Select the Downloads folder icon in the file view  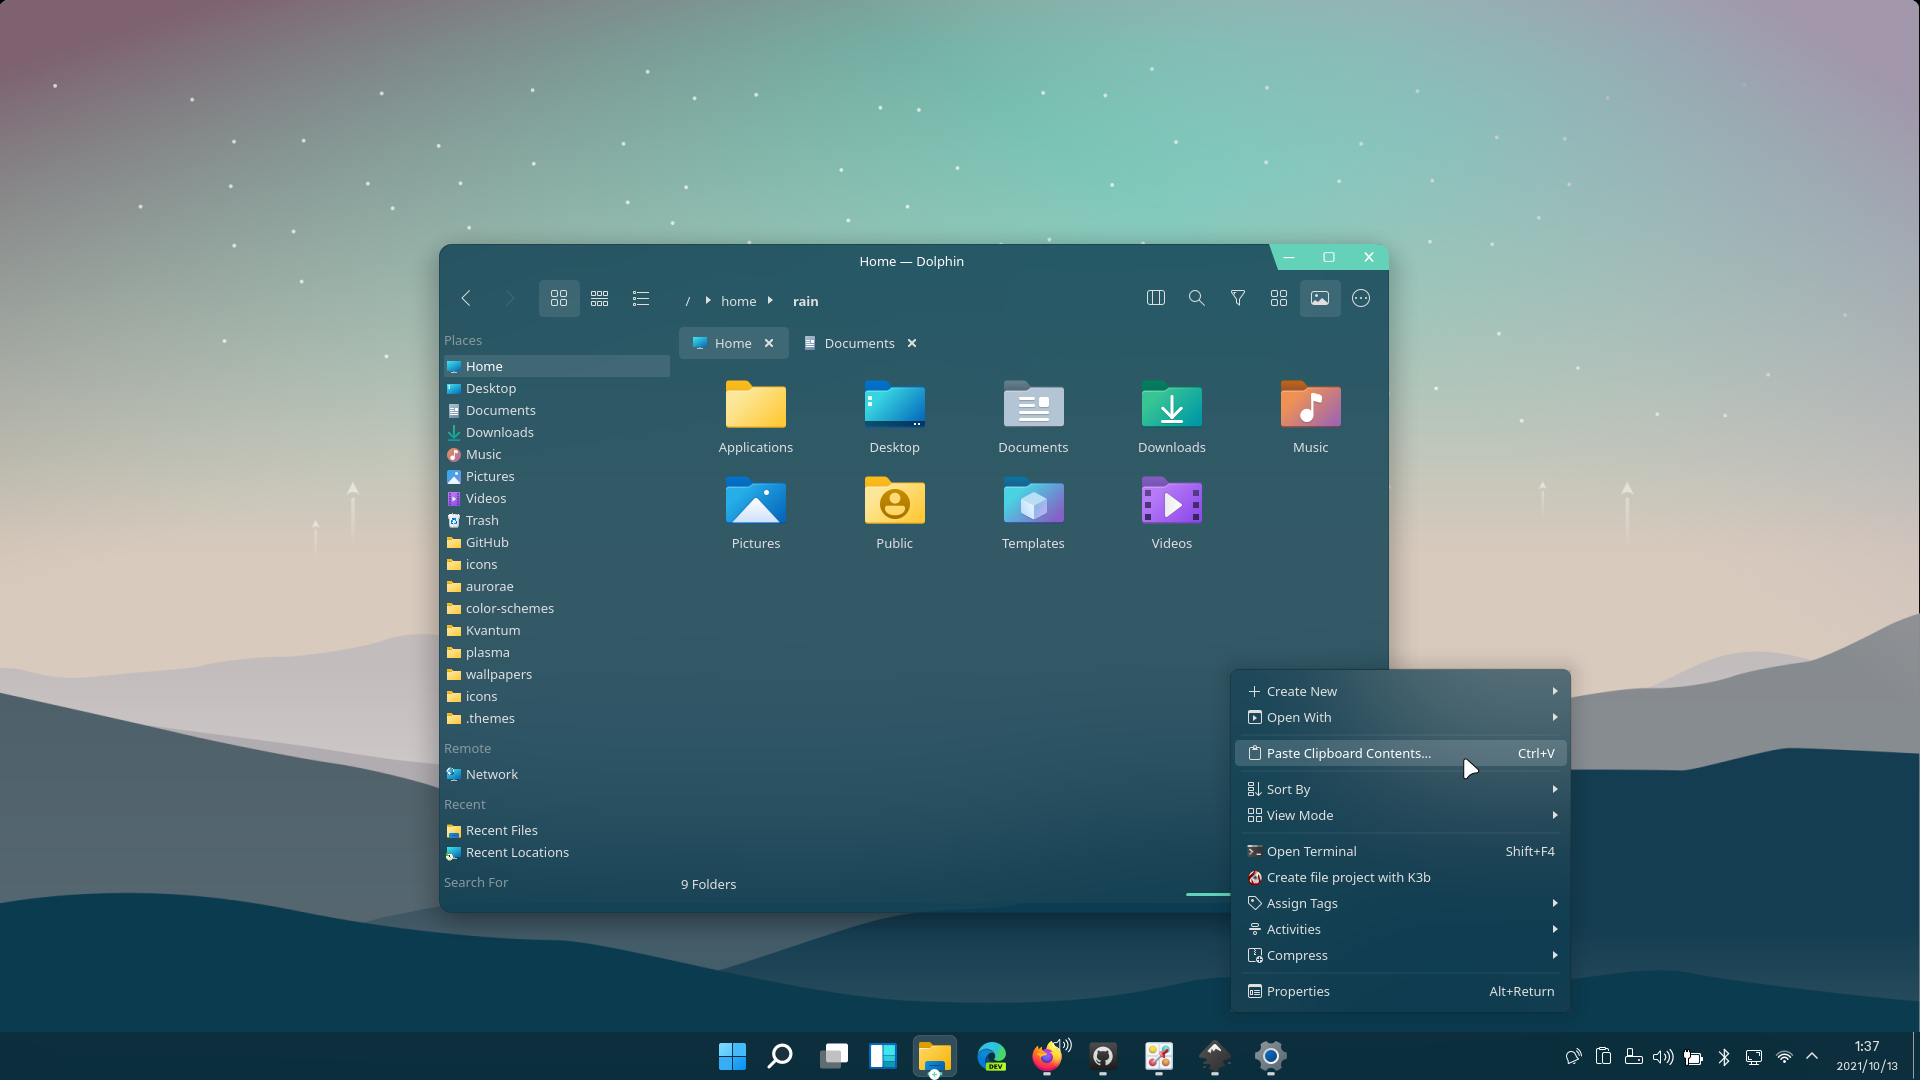(1172, 405)
